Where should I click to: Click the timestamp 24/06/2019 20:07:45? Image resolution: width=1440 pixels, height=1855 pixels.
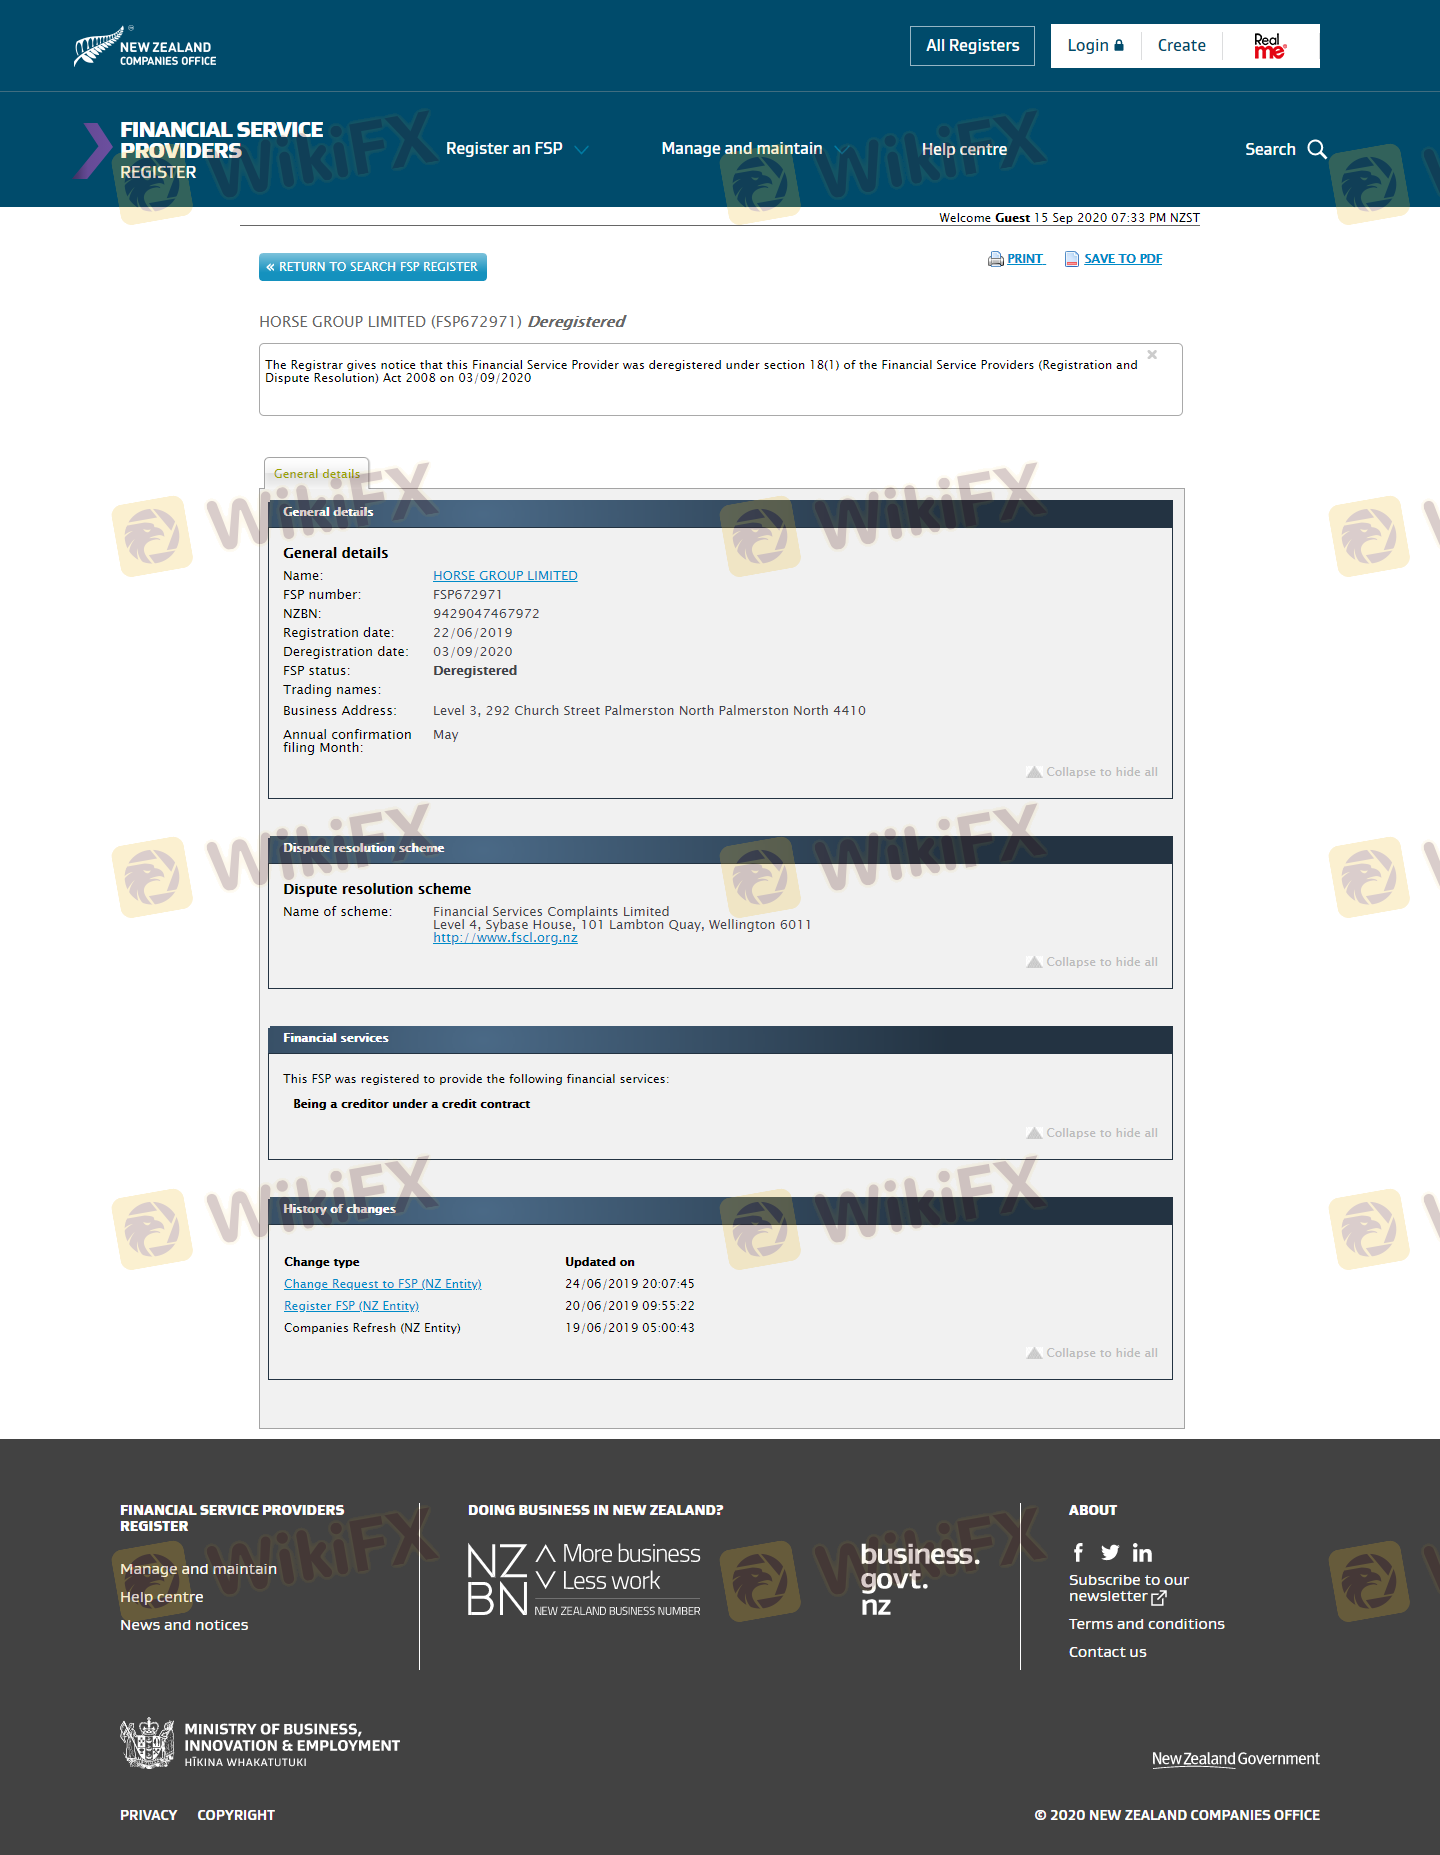click(x=629, y=1284)
